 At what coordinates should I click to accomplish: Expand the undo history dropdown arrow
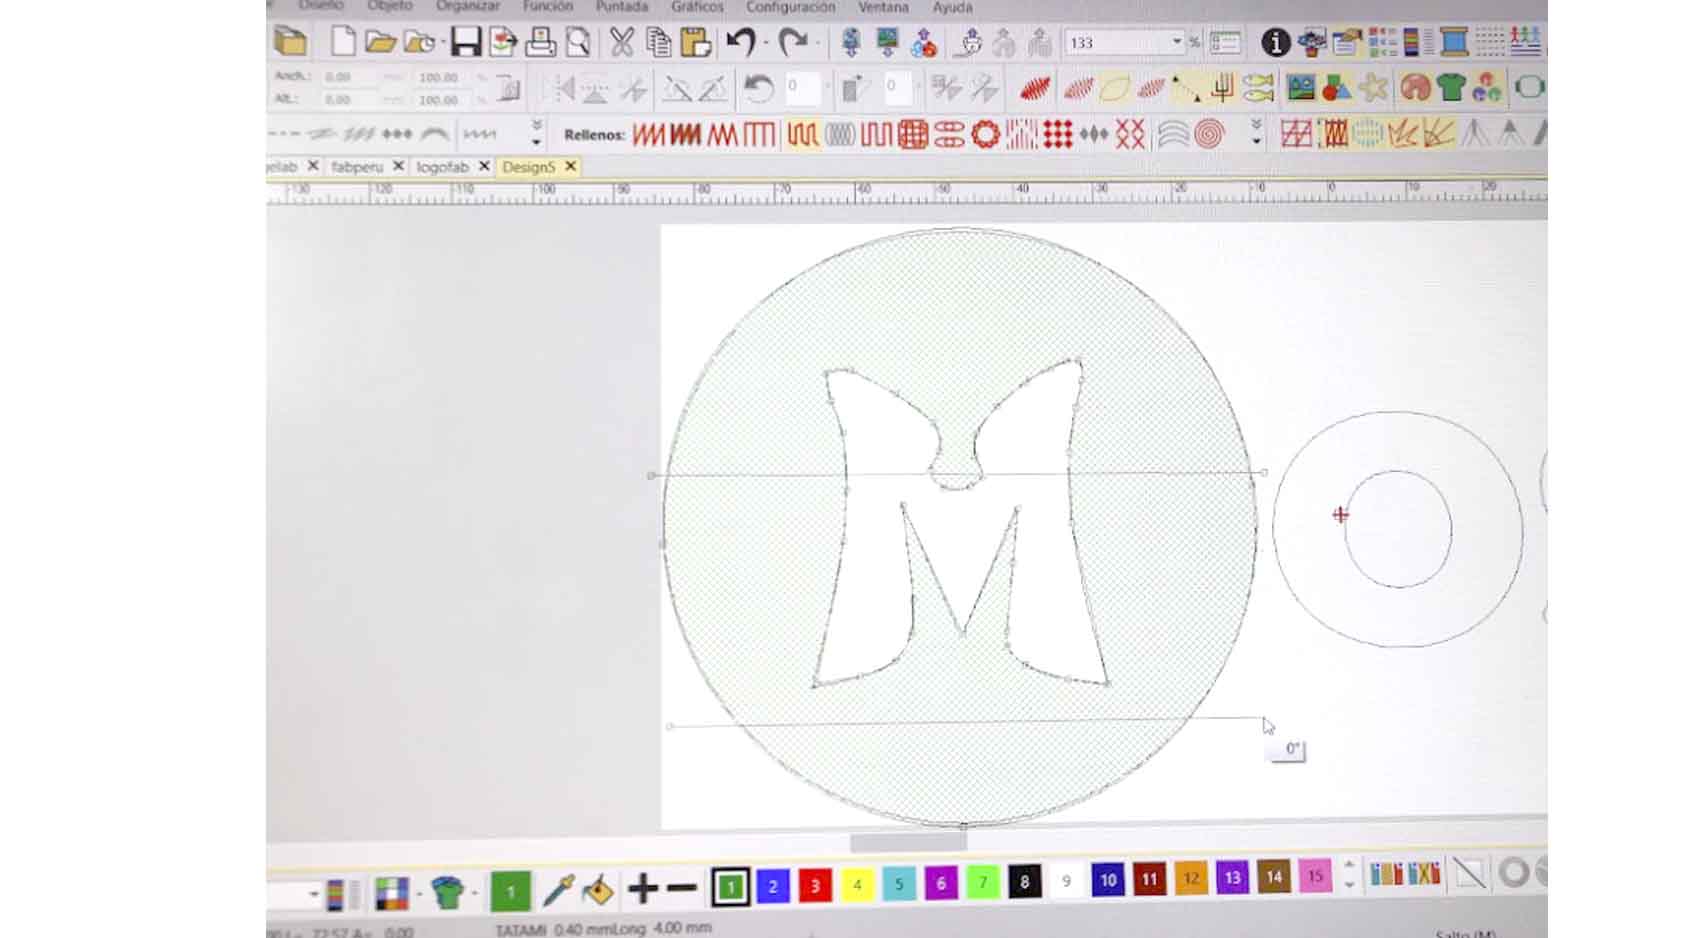766,43
